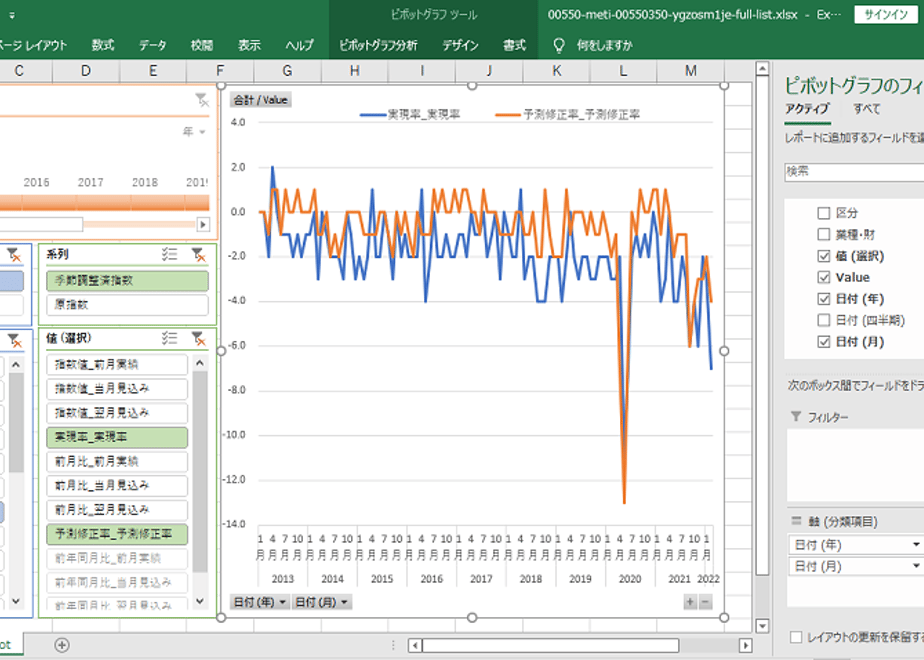The width and height of the screenshot is (924, 660).
Task: Open the 数式 ribbon tab
Action: 103,45
